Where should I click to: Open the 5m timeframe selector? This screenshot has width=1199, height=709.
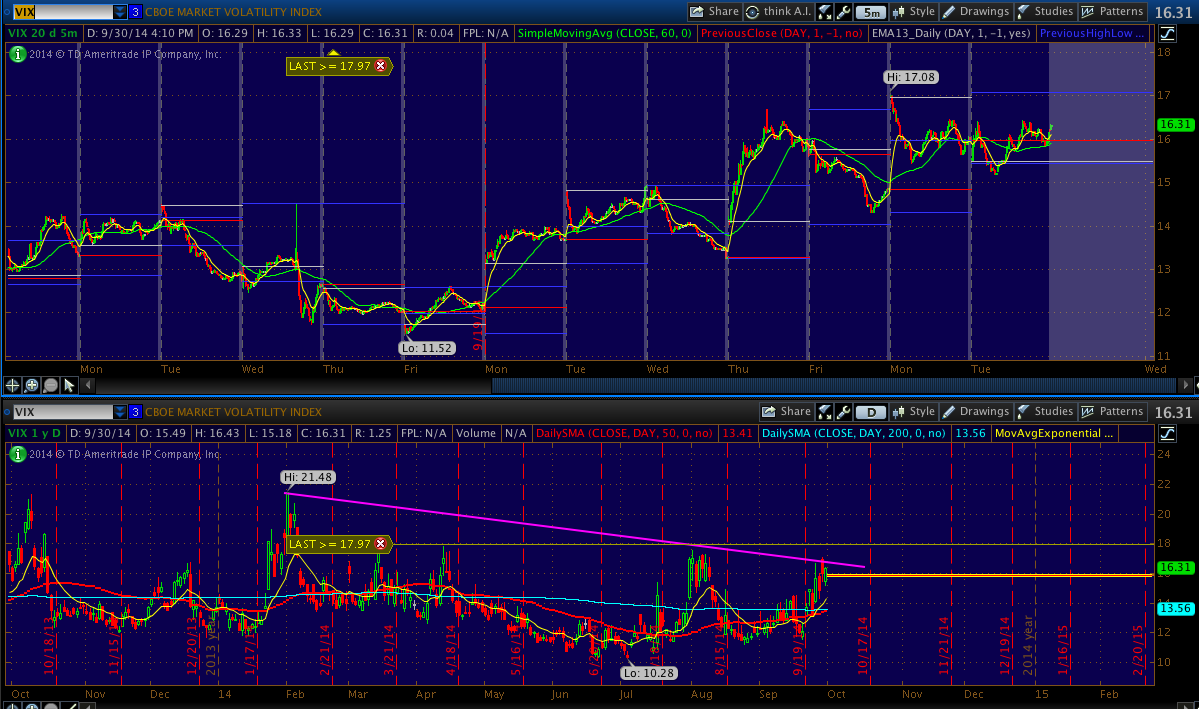869,12
